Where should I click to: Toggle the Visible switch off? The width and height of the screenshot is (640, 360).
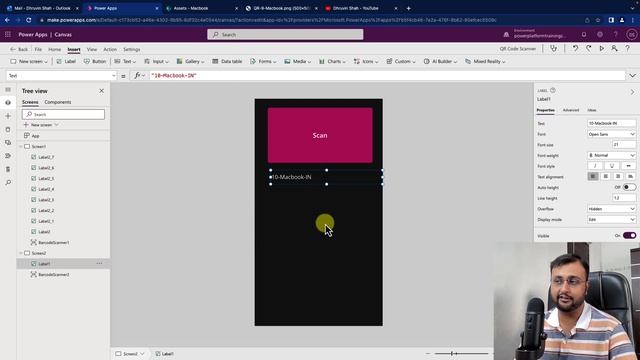[x=629, y=236]
